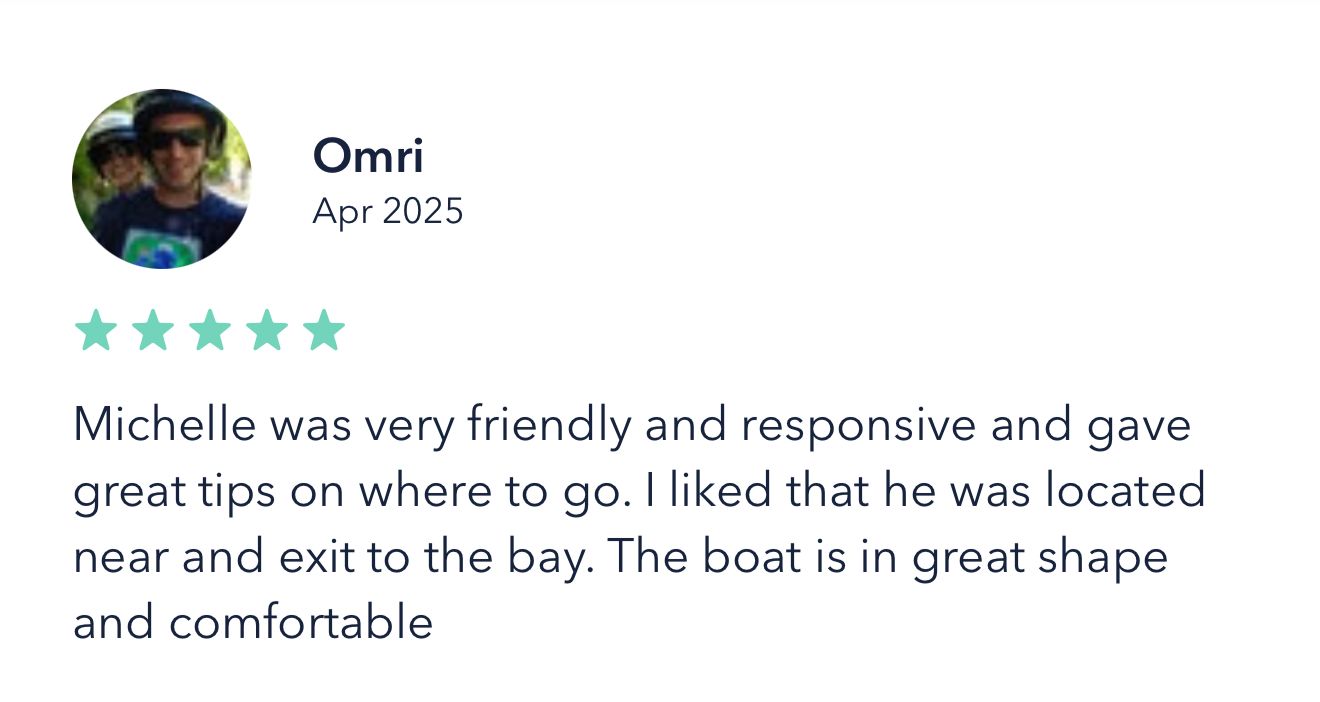This screenshot has width=1320, height=702.
Task: Select the second rating star
Action: (153, 330)
